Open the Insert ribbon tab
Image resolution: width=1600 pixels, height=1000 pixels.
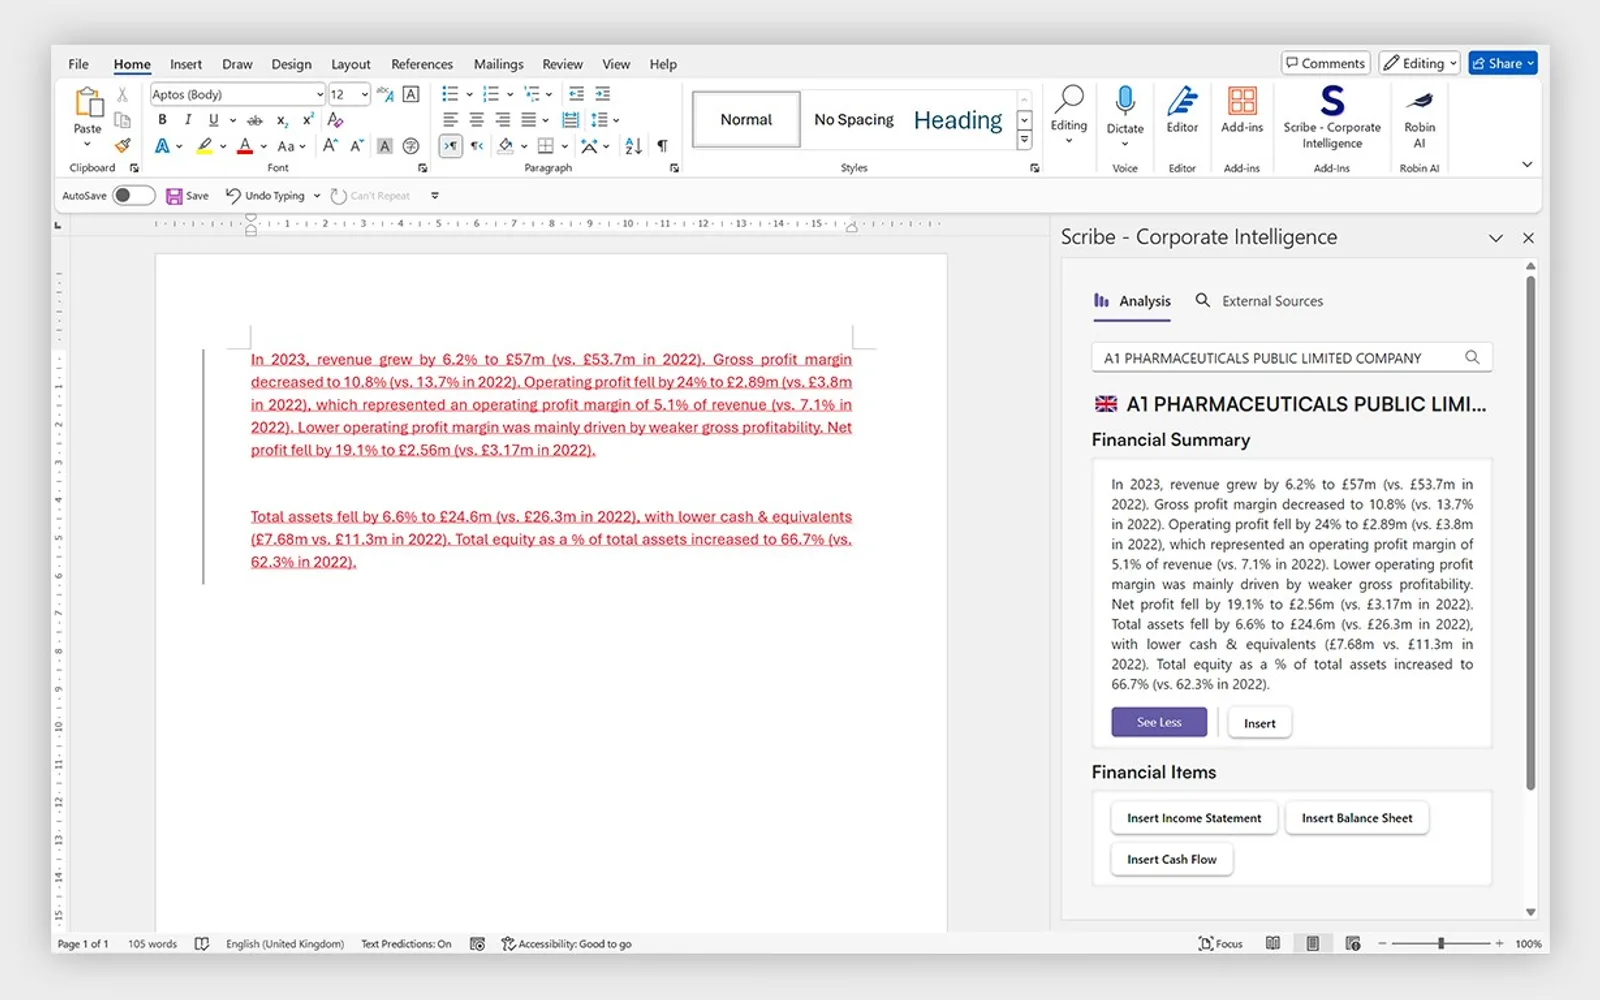click(x=186, y=64)
